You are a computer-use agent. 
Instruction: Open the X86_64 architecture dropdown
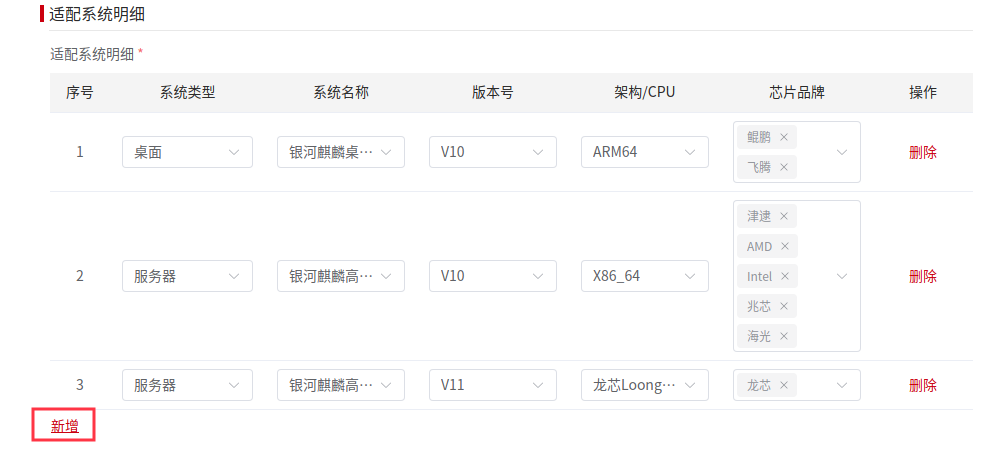click(x=644, y=276)
